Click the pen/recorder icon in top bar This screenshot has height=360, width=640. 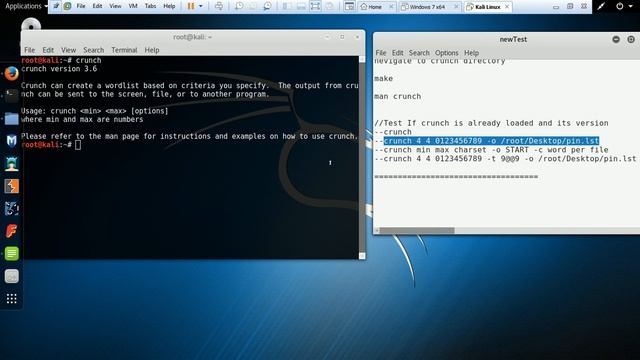point(601,6)
